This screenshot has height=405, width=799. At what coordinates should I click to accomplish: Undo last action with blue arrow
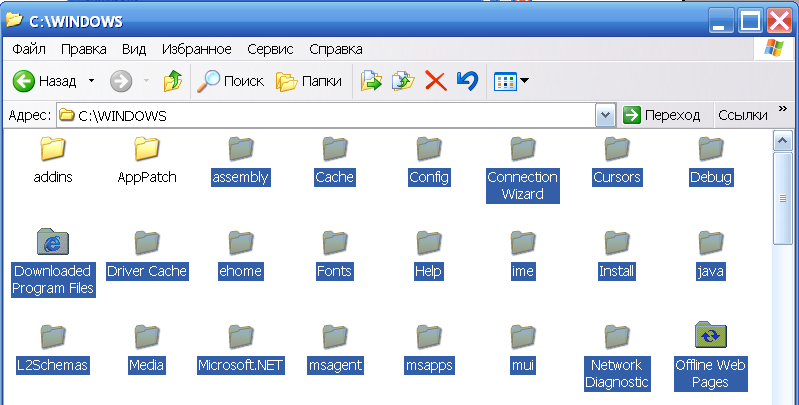467,81
